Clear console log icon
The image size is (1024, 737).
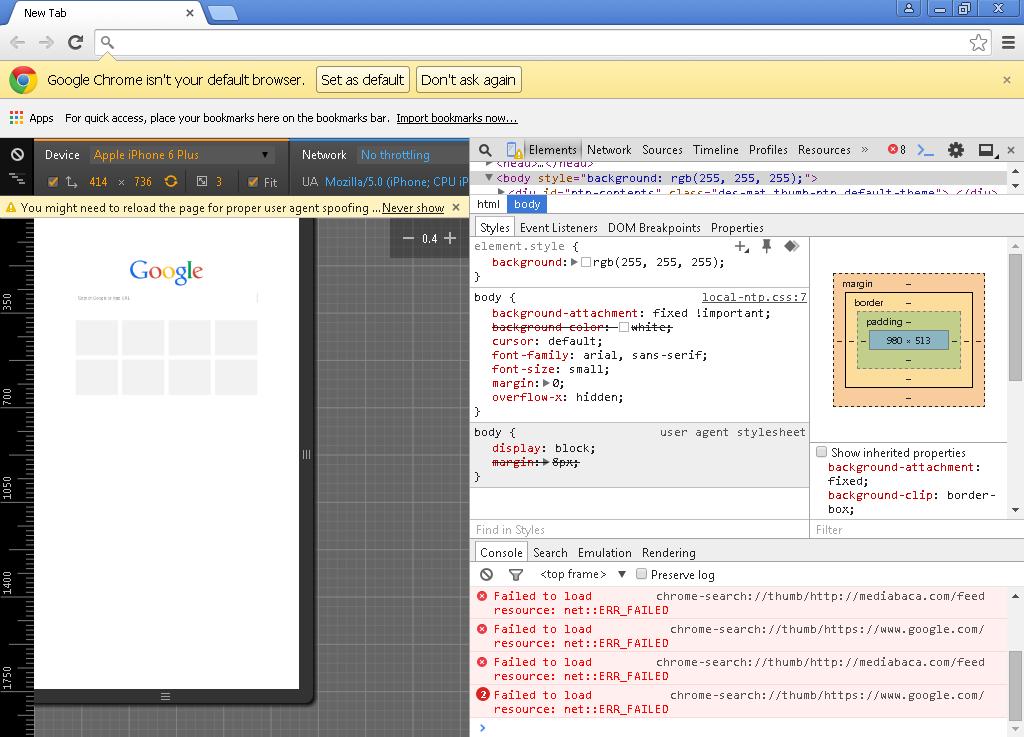click(x=487, y=574)
